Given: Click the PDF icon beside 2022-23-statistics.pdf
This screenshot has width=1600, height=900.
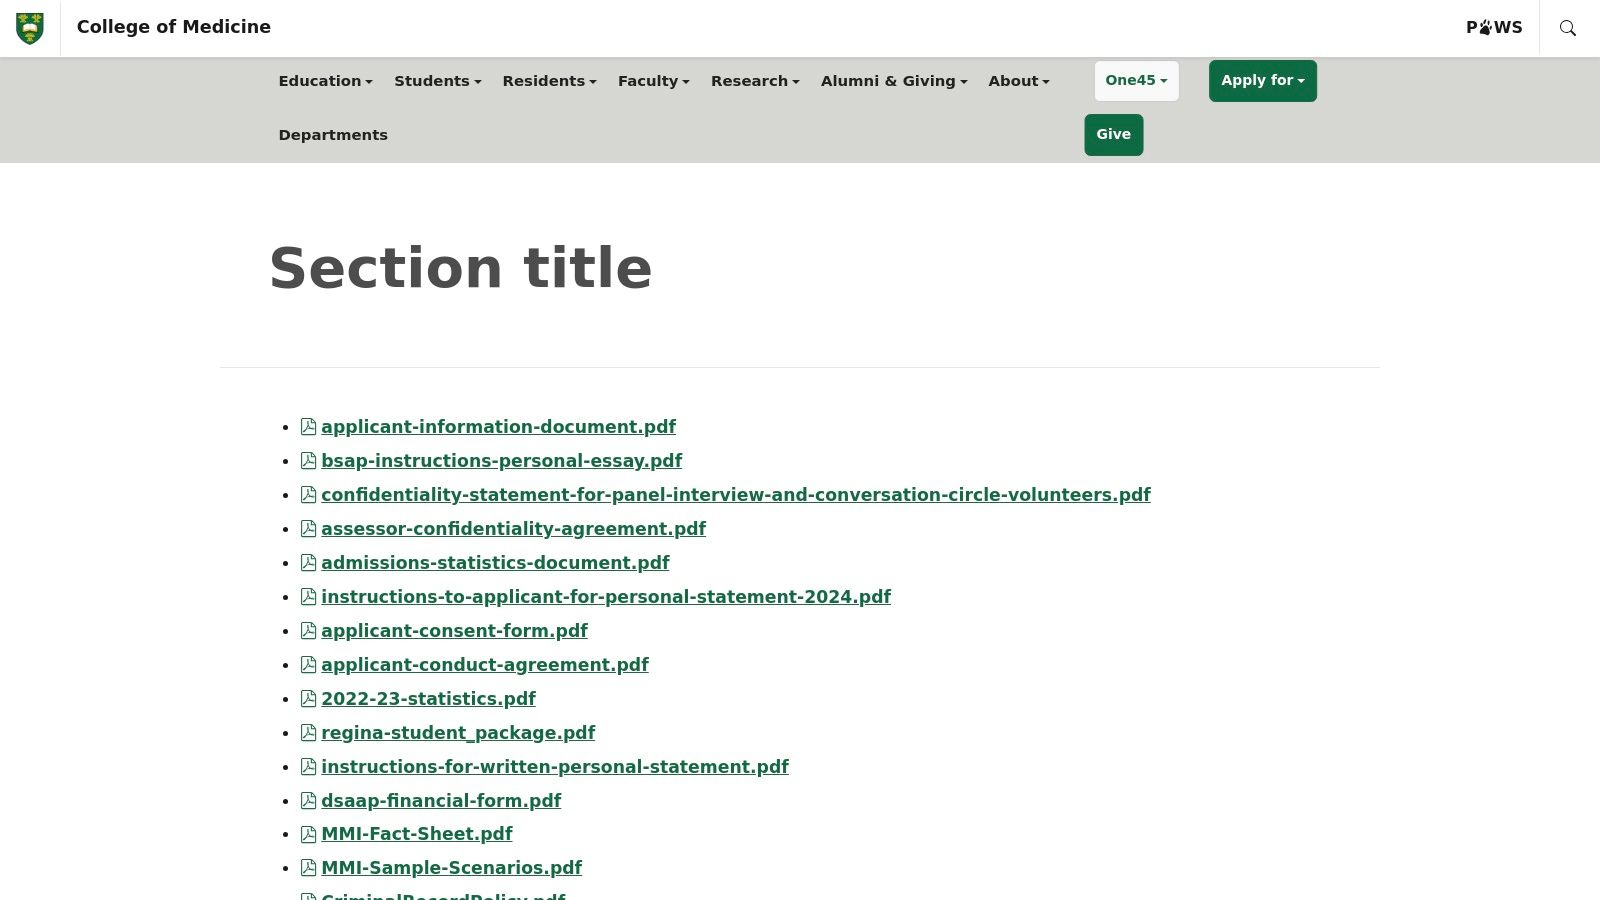Looking at the screenshot, I should coord(307,698).
